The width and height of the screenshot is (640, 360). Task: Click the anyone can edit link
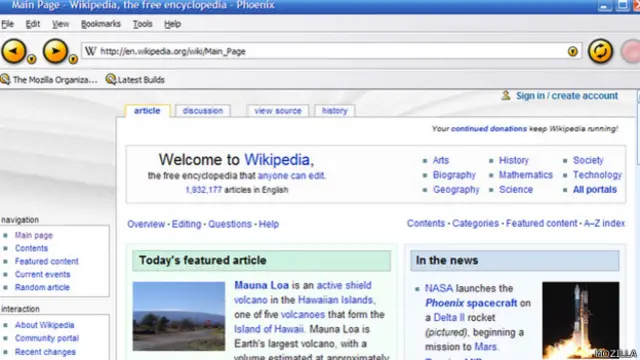coord(291,176)
